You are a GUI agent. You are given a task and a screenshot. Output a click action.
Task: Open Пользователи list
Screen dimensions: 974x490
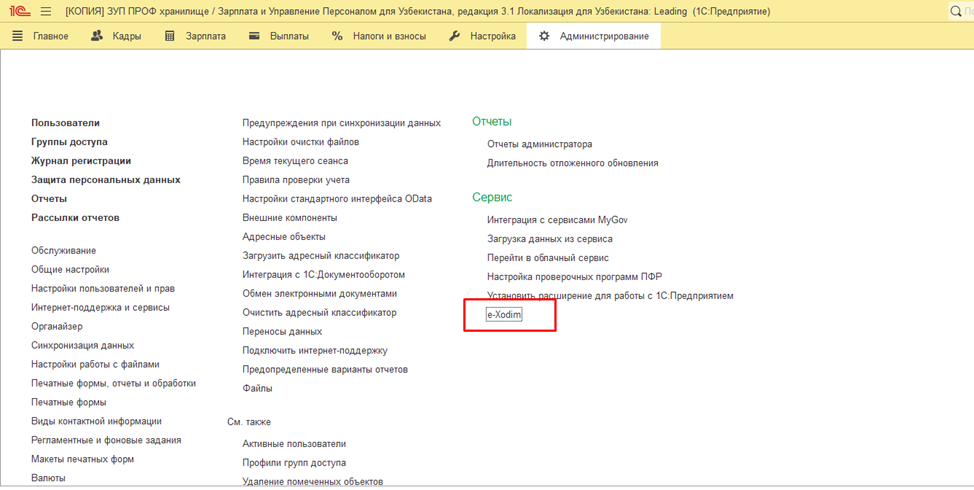click(x=65, y=123)
